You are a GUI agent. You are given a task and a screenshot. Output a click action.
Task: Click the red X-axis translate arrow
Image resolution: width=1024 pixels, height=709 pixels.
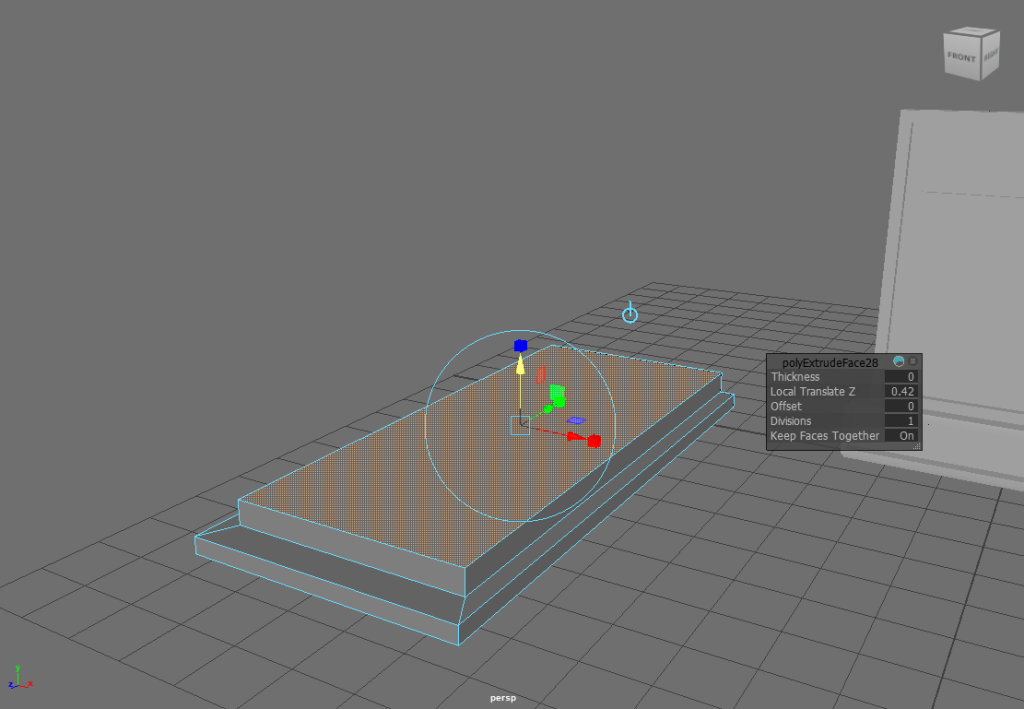point(575,436)
